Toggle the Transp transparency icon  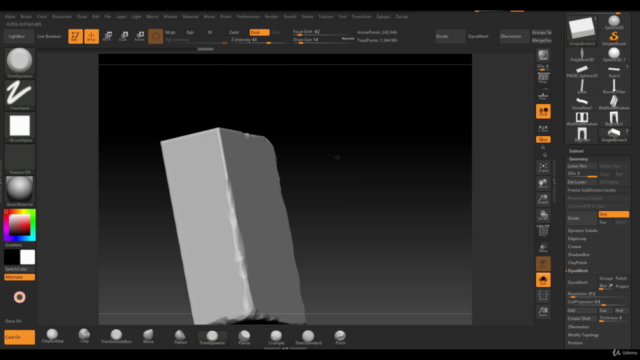(x=543, y=247)
